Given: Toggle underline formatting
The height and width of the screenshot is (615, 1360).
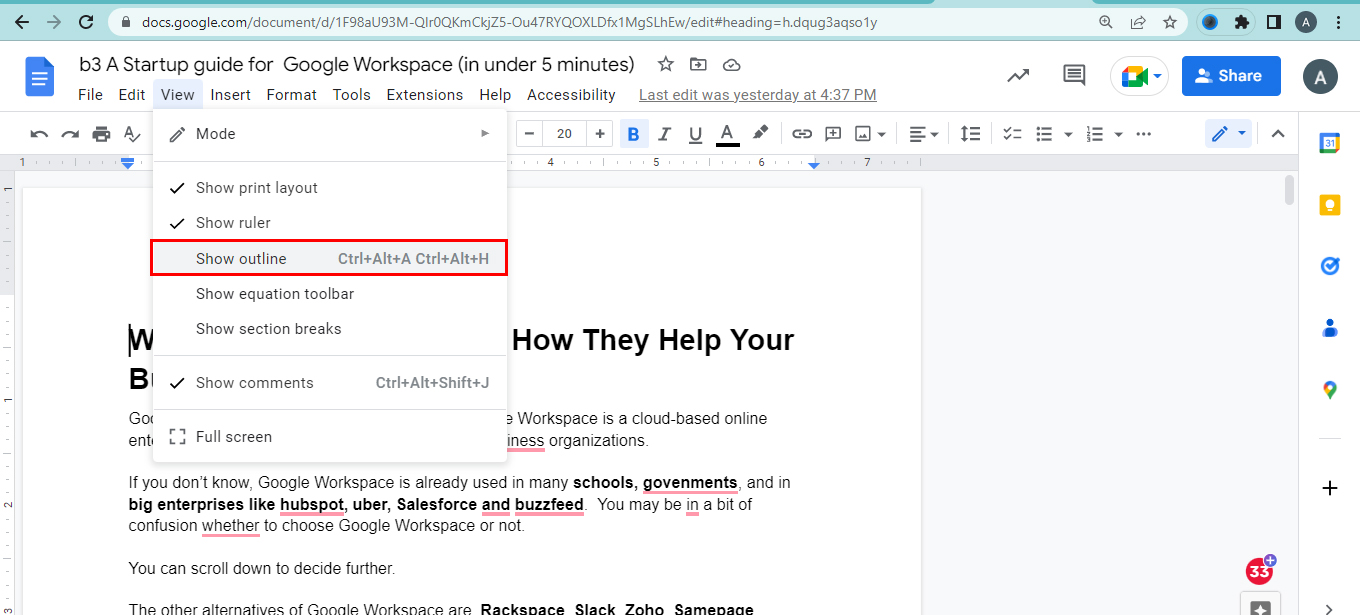Looking at the screenshot, I should (x=696, y=134).
